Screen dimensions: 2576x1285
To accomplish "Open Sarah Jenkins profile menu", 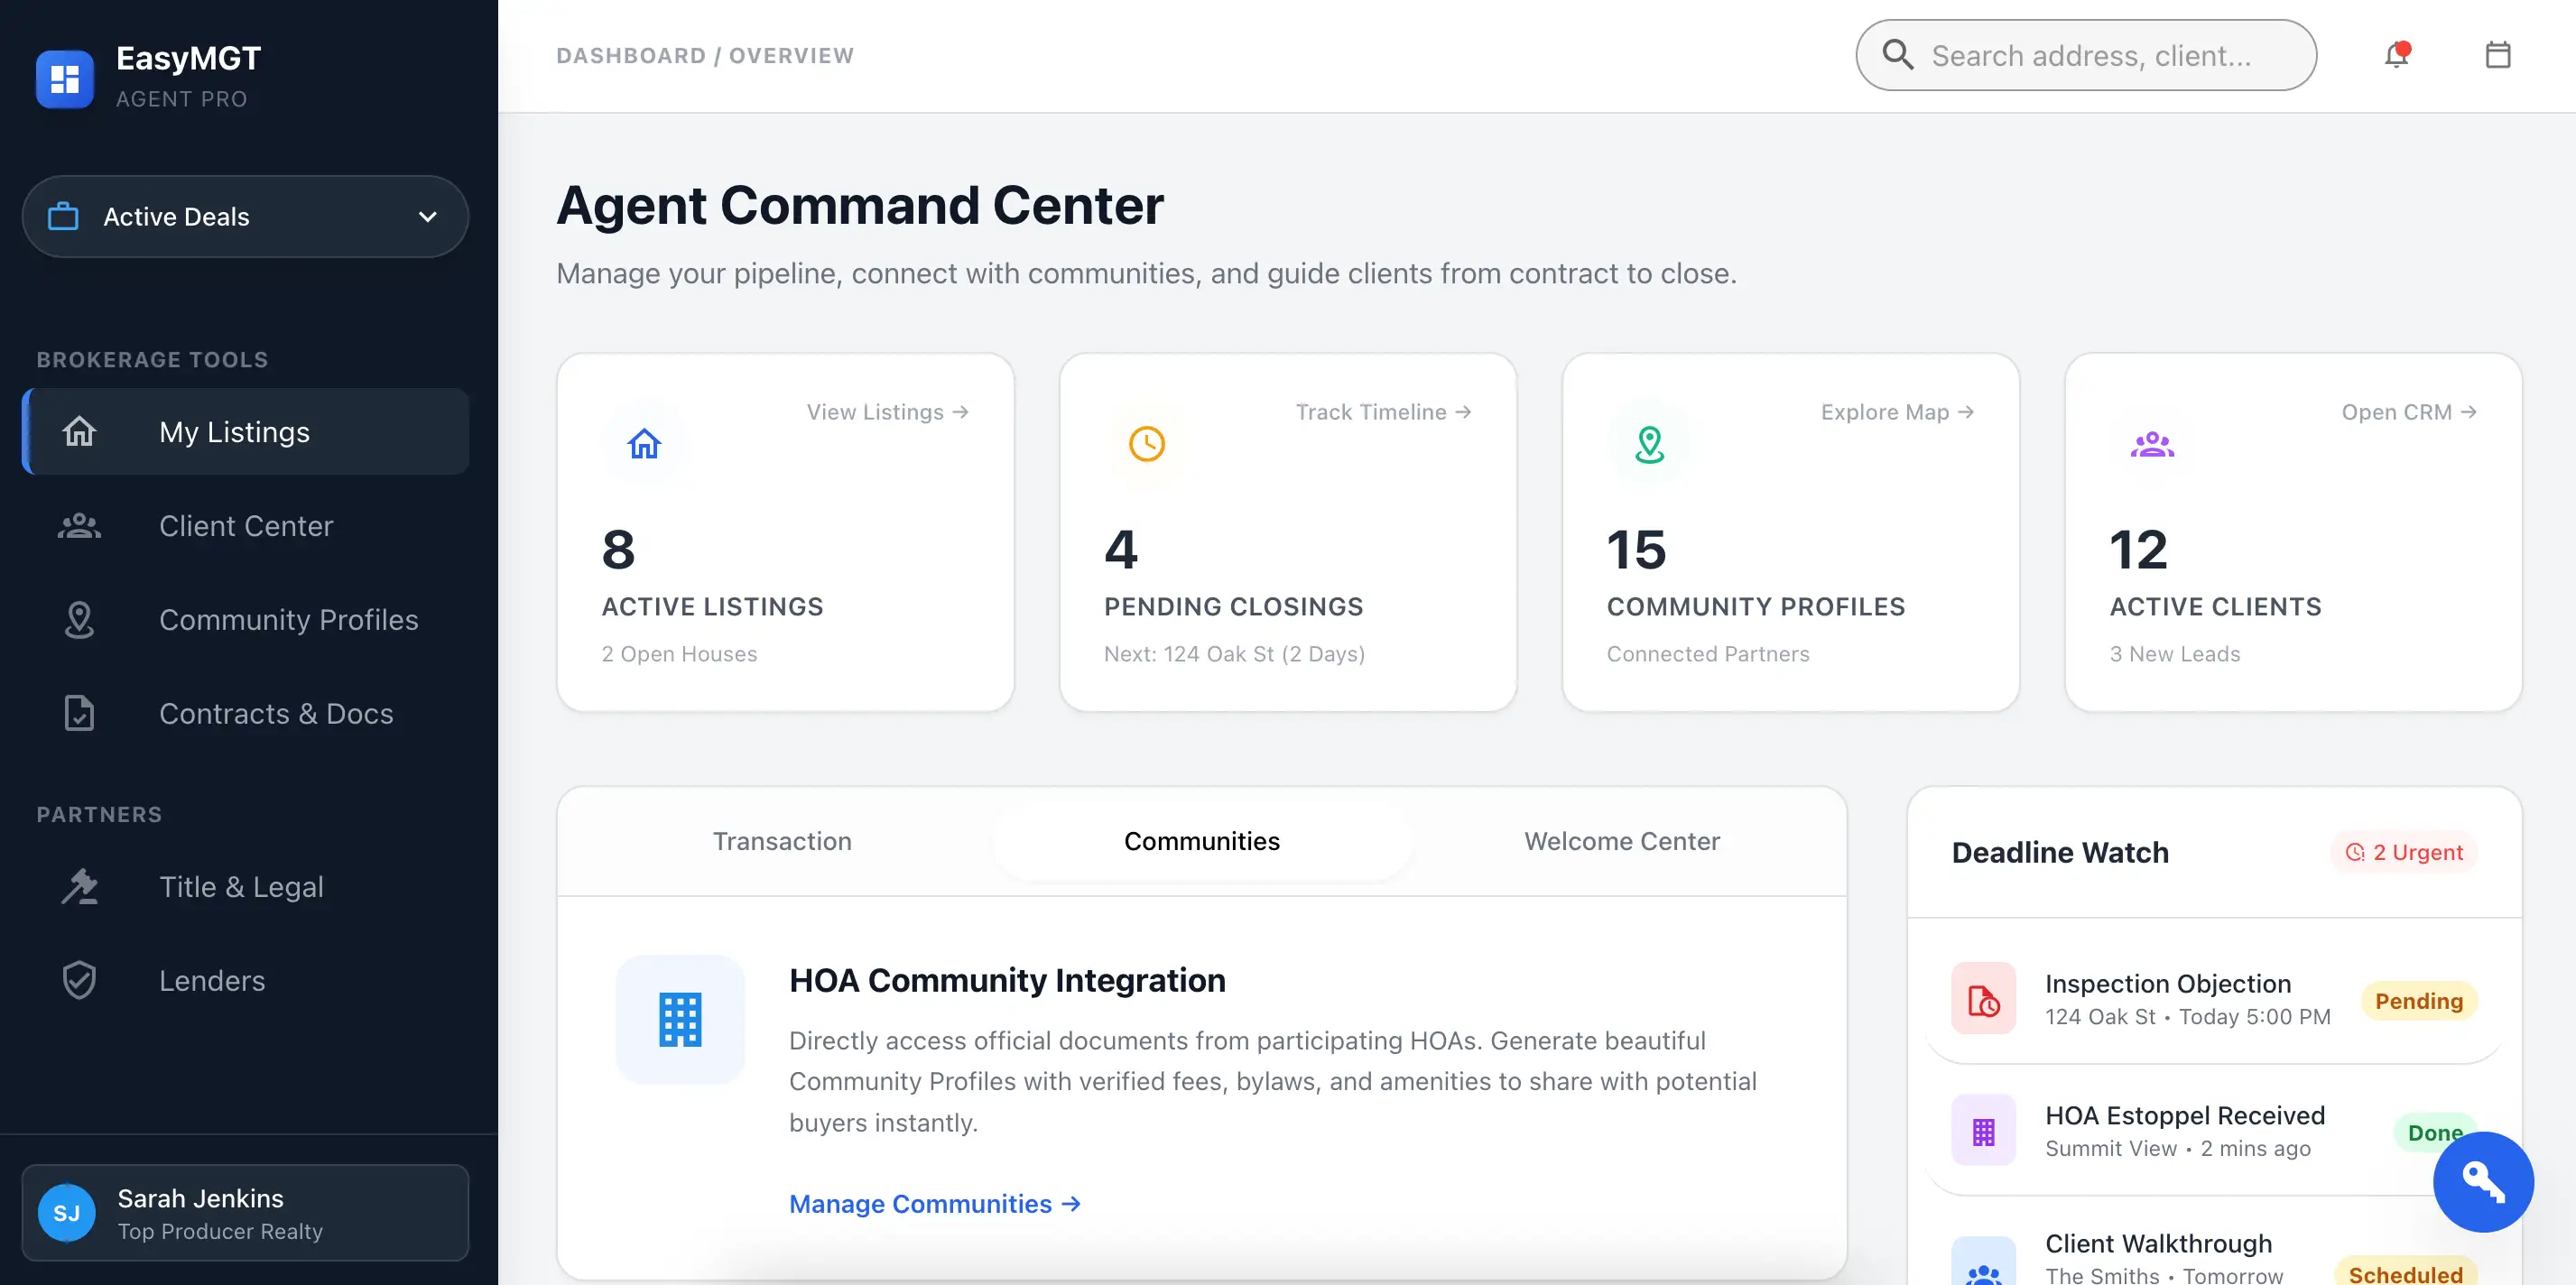I will pyautogui.click(x=245, y=1213).
